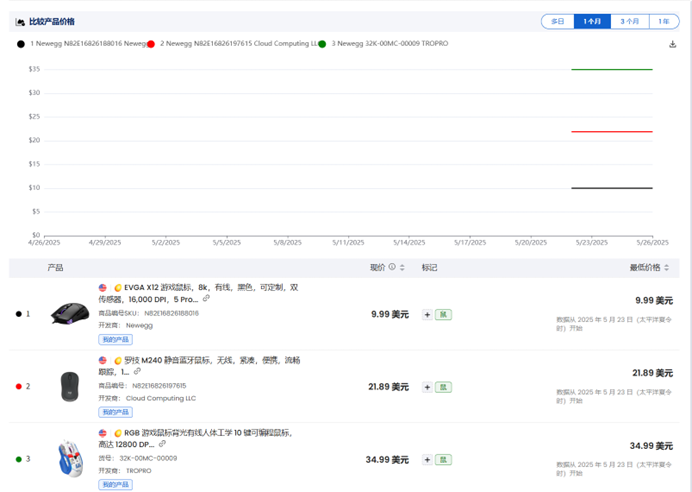
Task: Click the Newegg logo icon on RGB row
Action: click(118, 433)
